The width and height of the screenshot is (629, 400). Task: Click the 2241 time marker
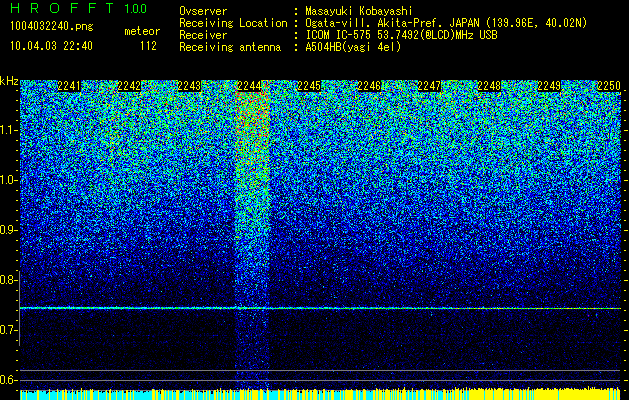pos(69,86)
